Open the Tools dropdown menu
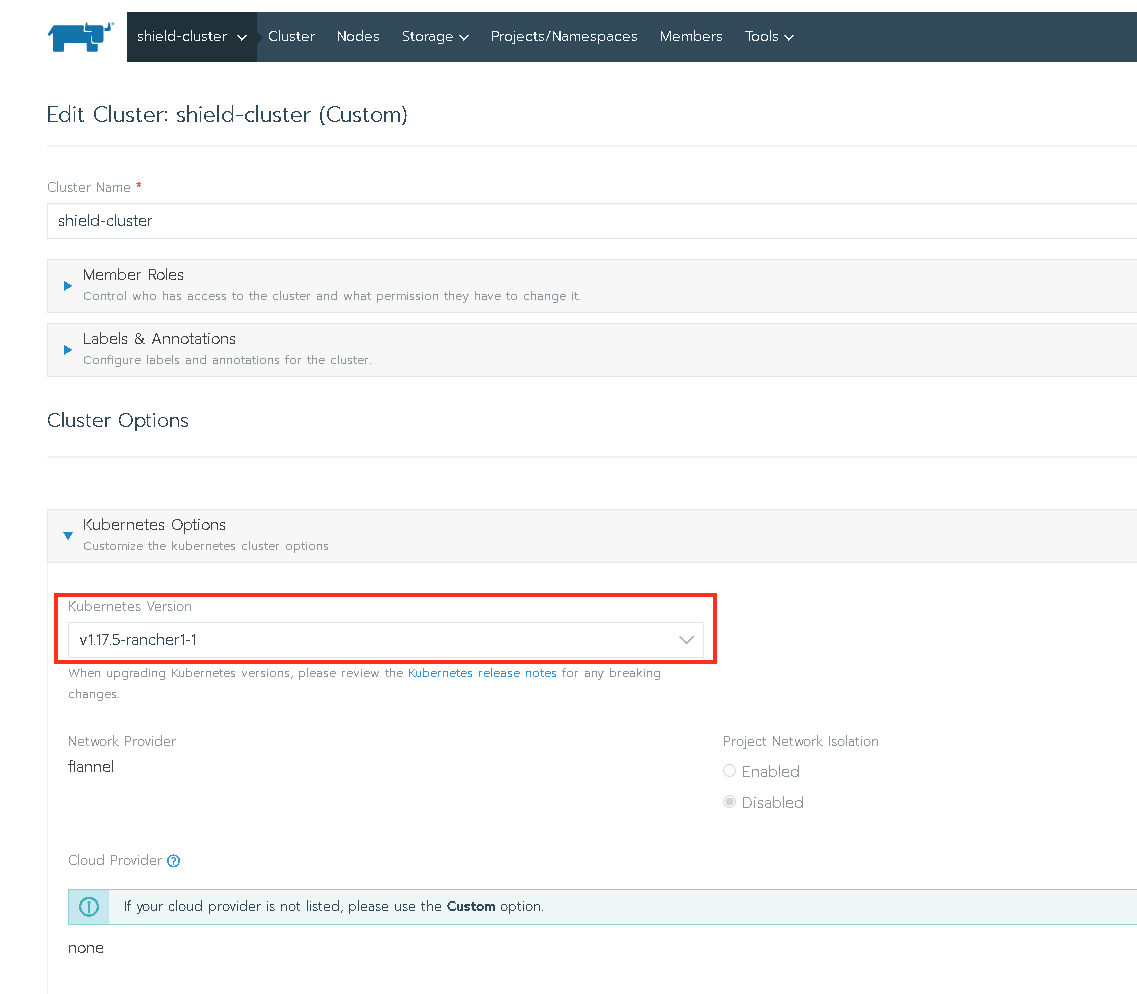 tap(769, 36)
